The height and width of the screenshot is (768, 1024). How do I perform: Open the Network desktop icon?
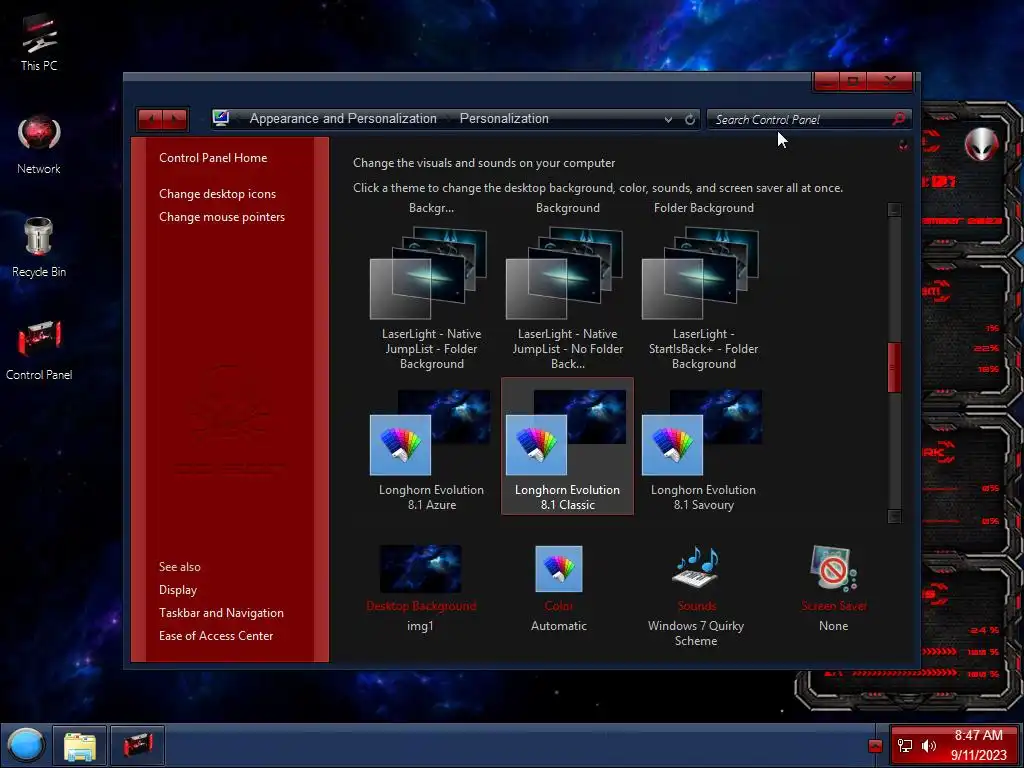(39, 145)
